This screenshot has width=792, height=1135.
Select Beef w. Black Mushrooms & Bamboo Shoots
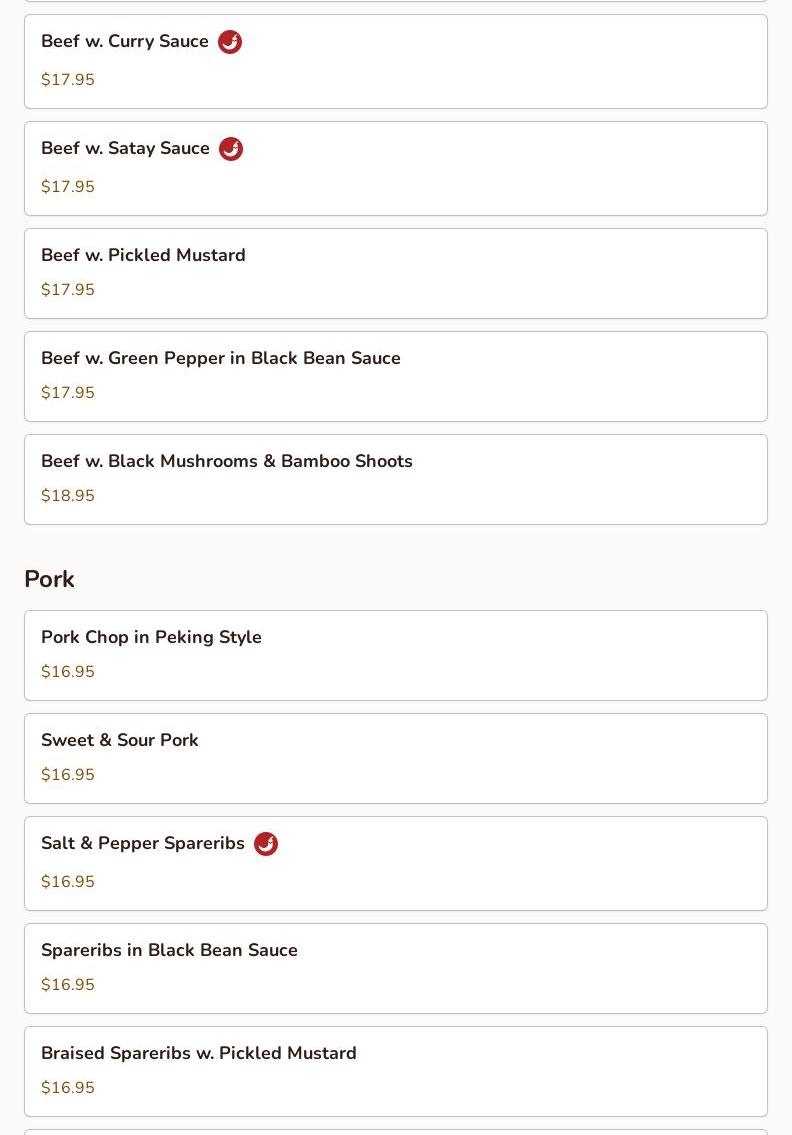pyautogui.click(x=226, y=462)
